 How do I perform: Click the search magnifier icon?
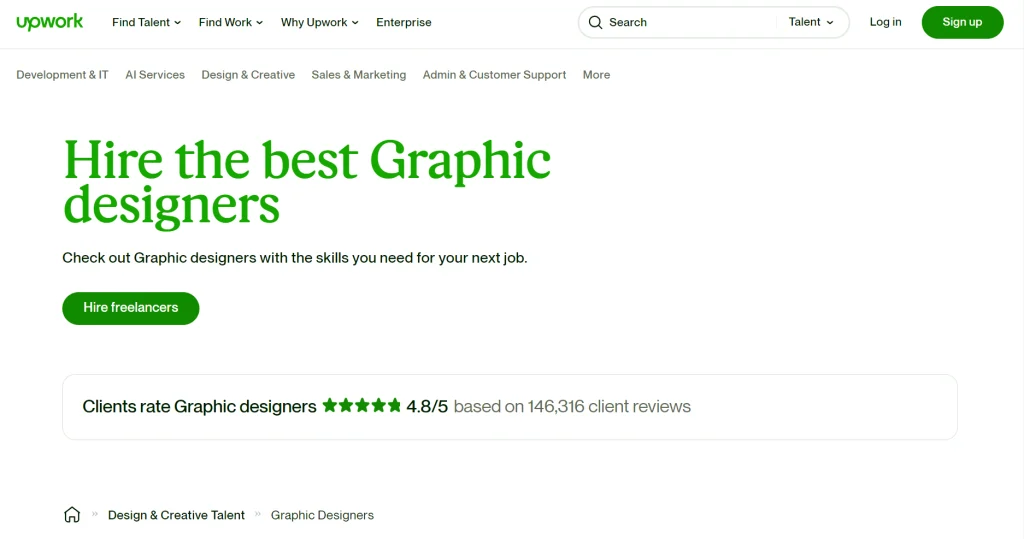click(596, 22)
